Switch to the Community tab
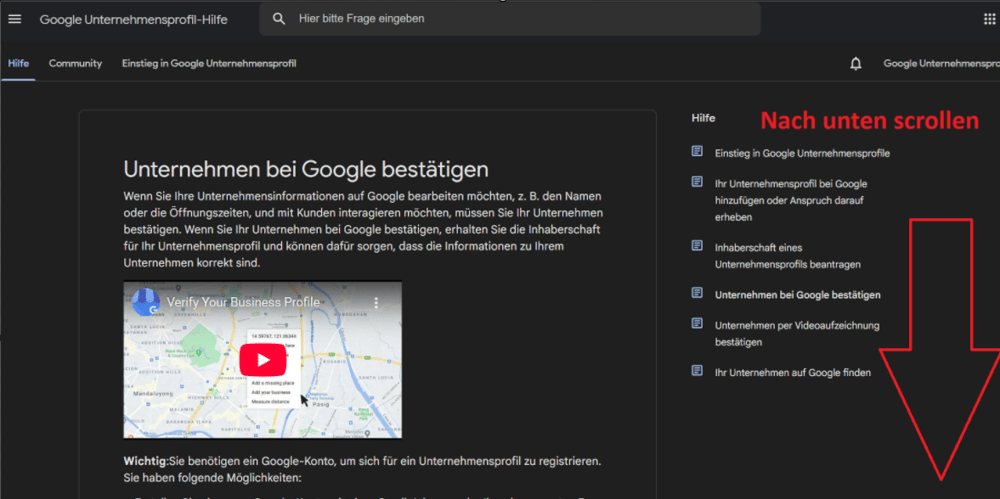 [x=75, y=63]
